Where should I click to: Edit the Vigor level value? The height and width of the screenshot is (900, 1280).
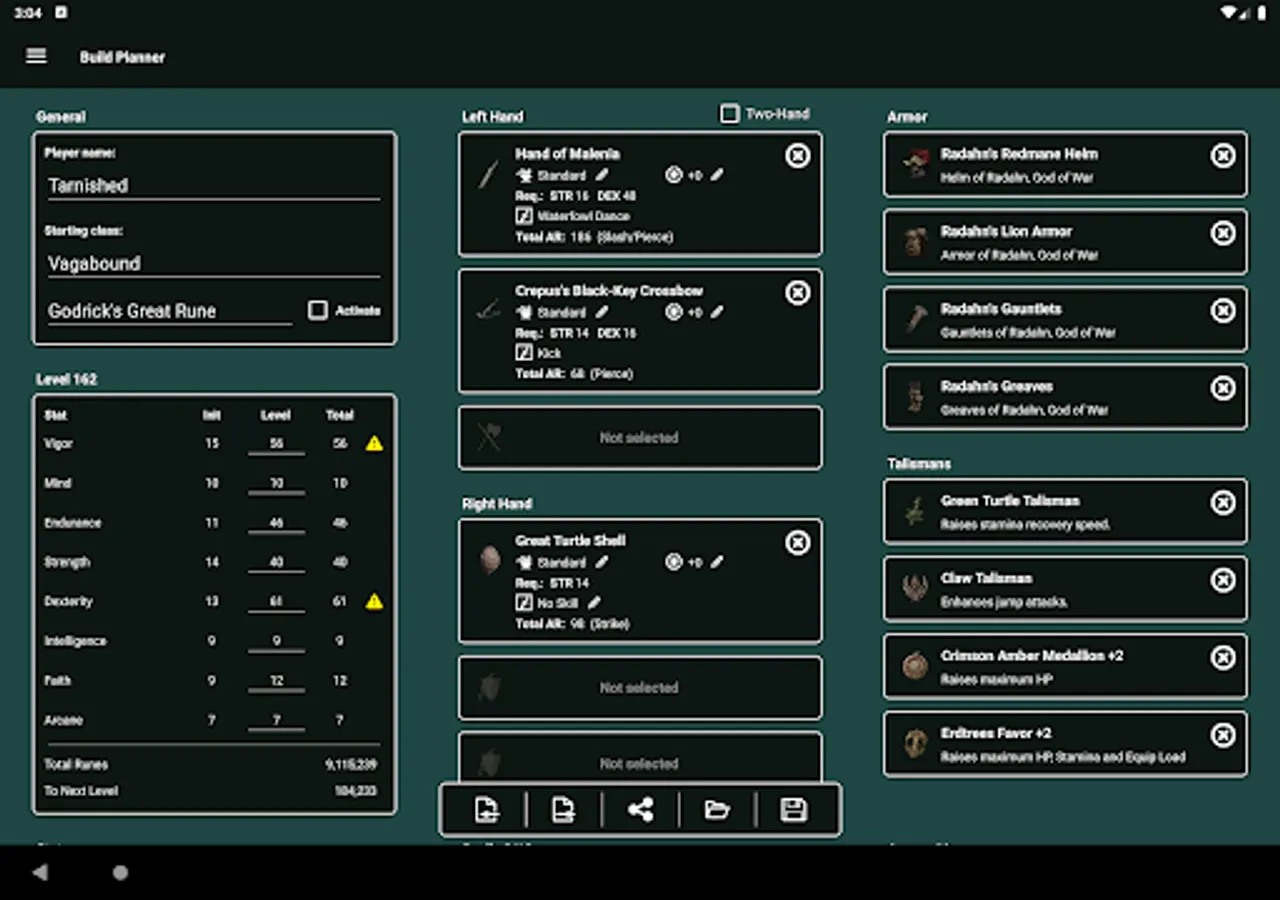(x=276, y=444)
